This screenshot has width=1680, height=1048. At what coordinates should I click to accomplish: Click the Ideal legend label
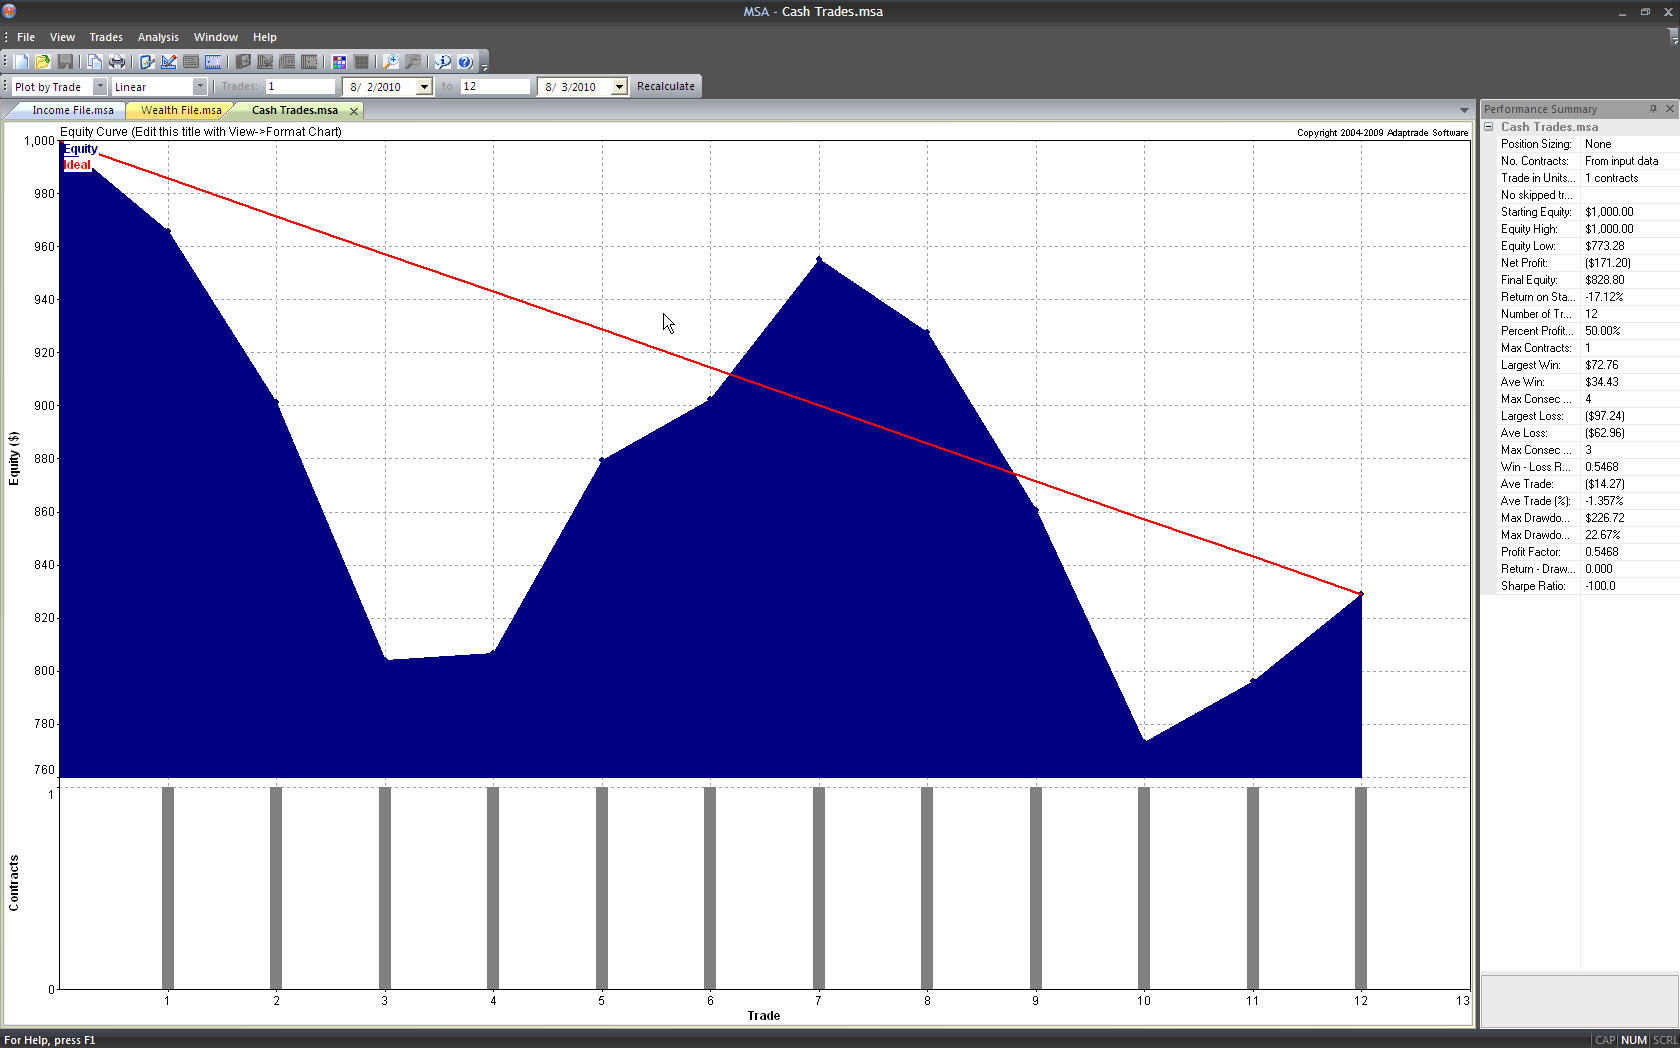(77, 165)
